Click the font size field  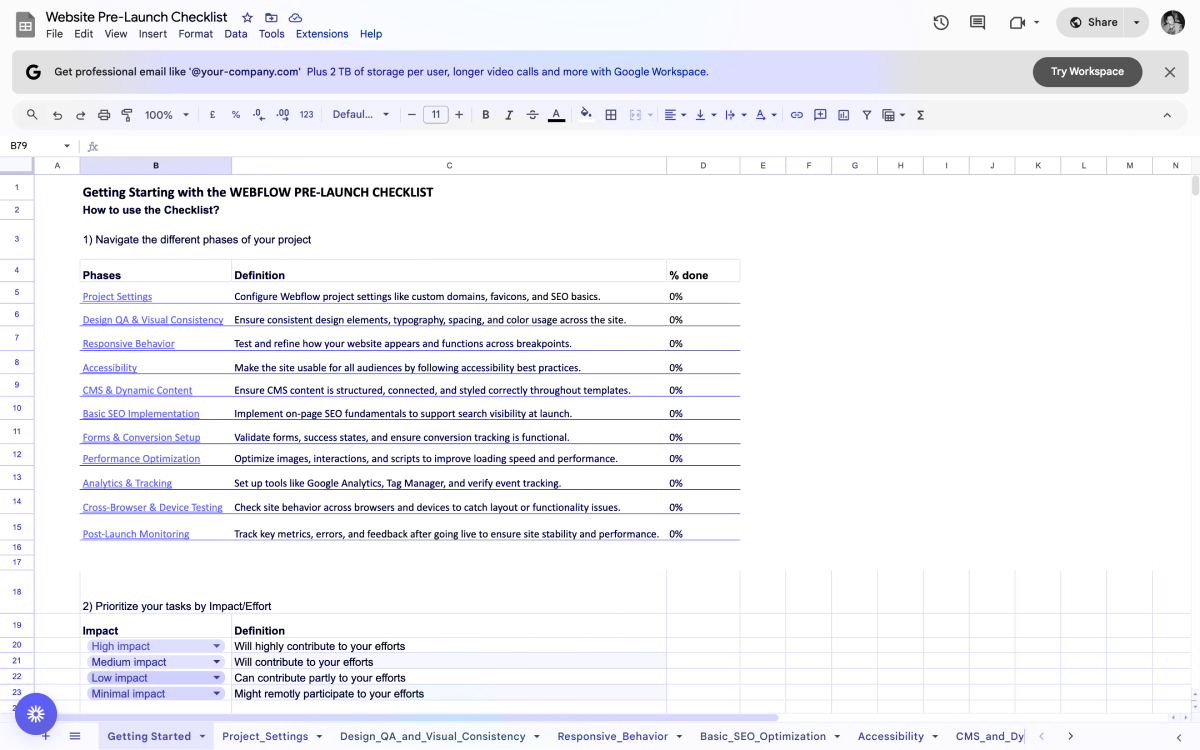tap(435, 115)
